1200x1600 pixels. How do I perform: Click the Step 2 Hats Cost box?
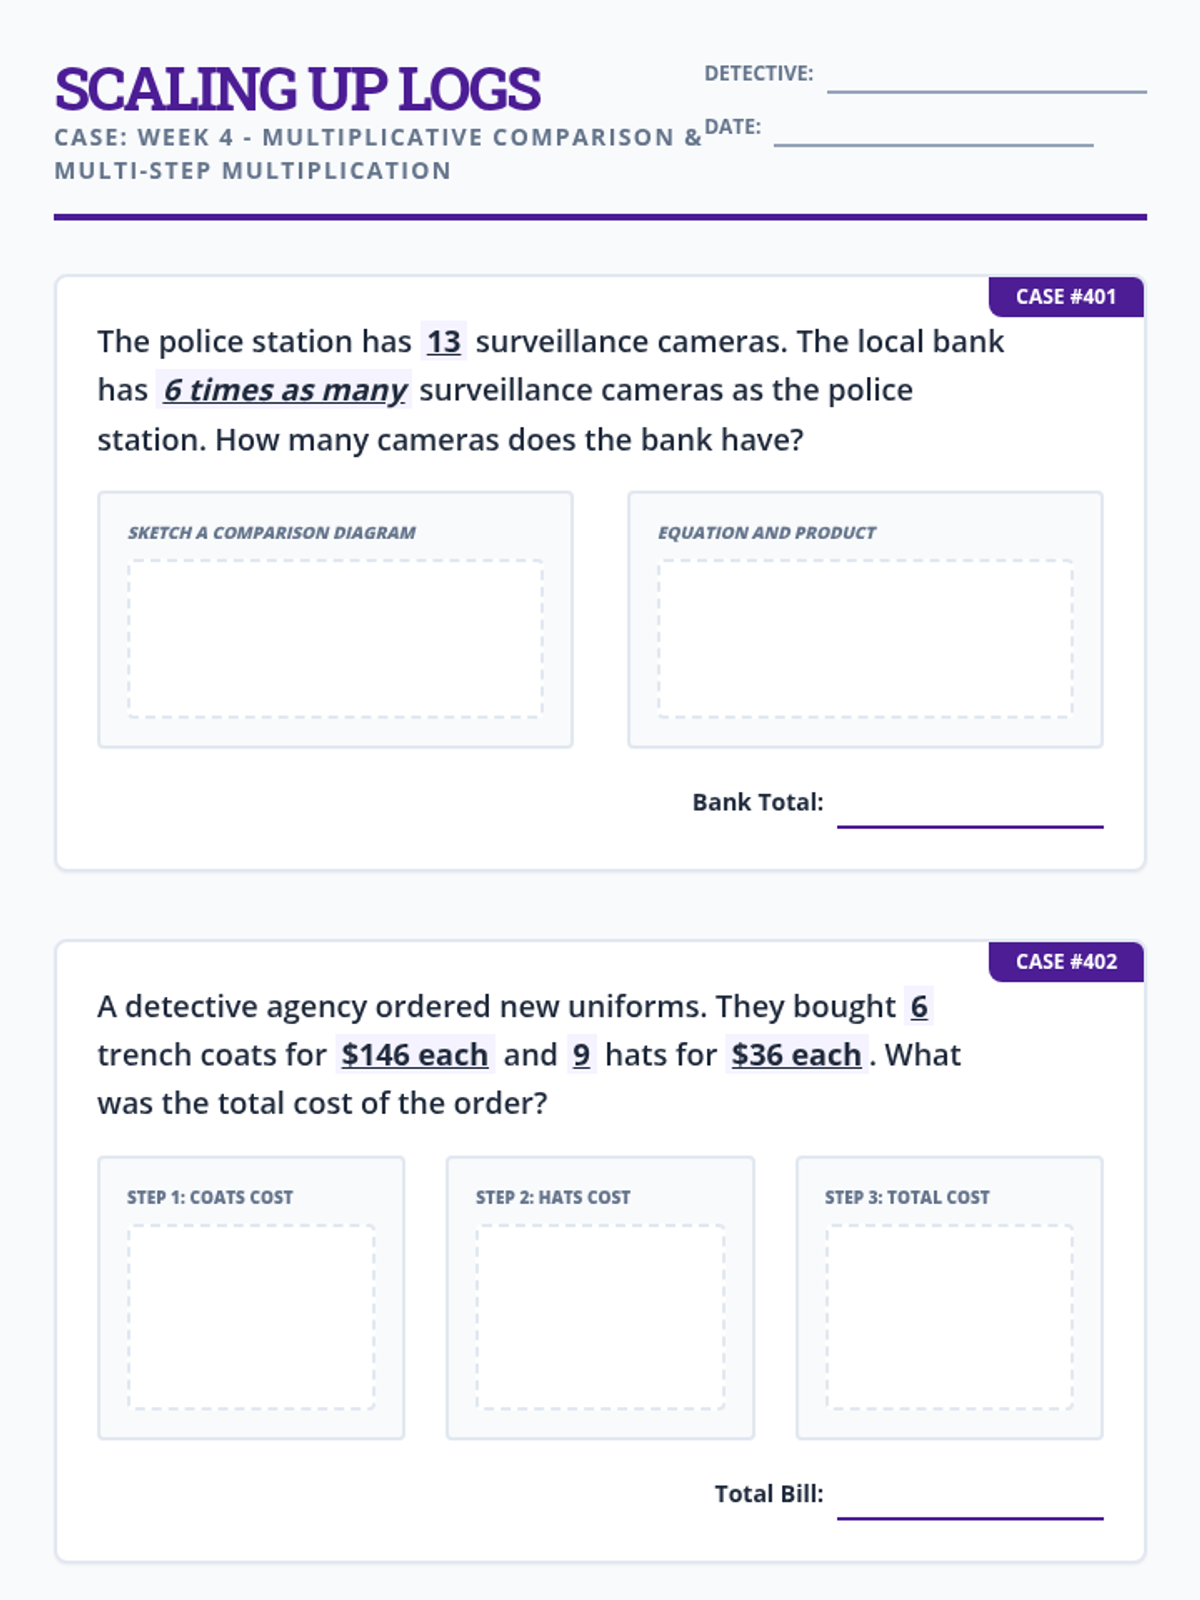600,1316
